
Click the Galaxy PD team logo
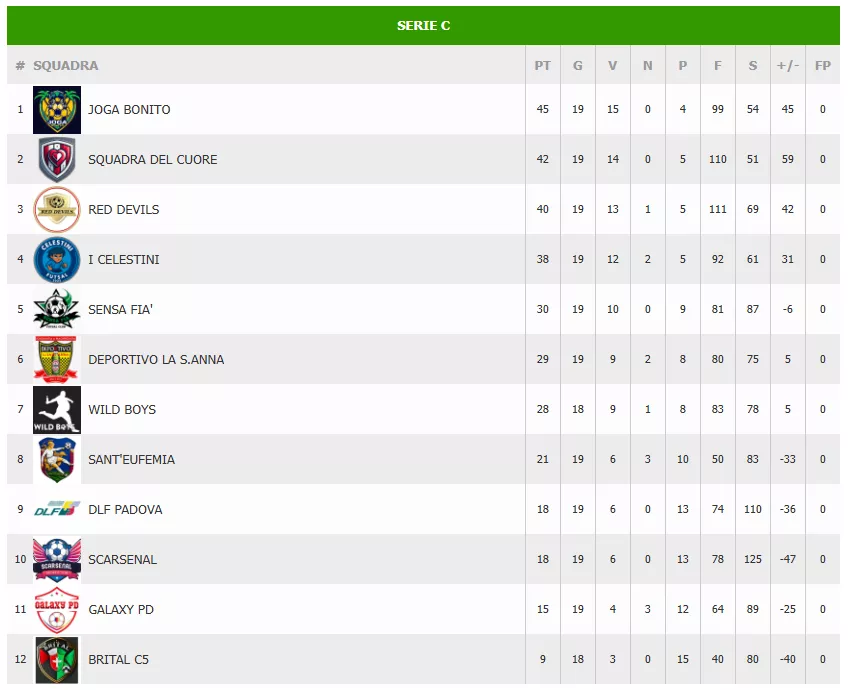coord(57,610)
